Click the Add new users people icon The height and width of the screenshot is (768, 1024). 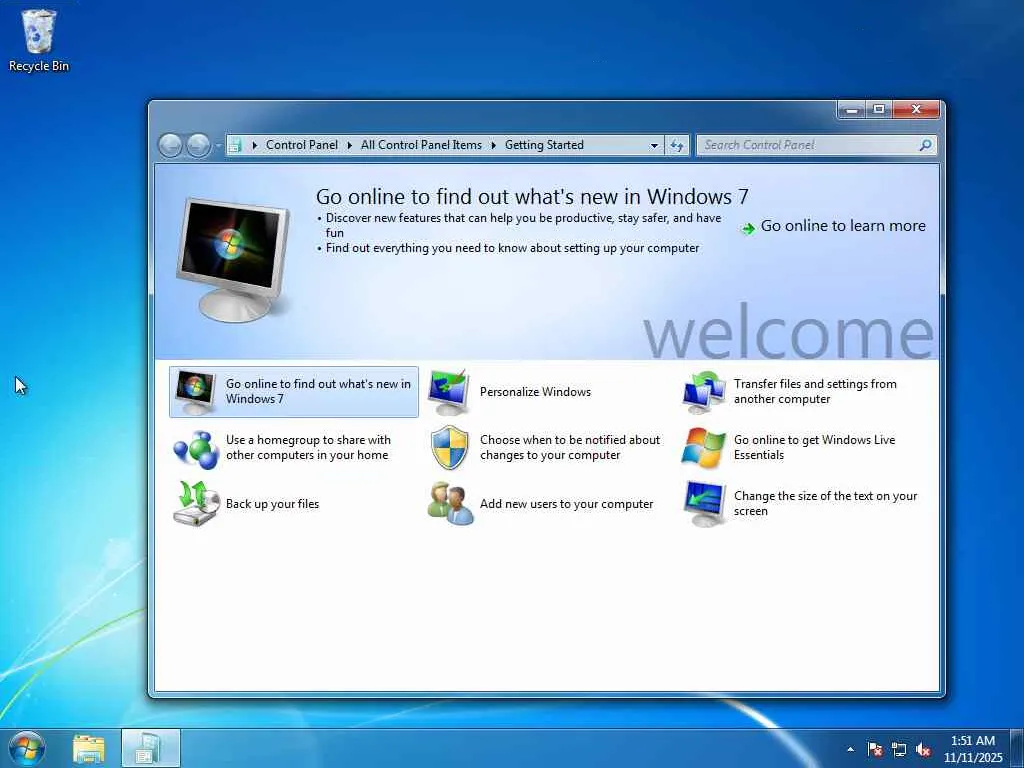pos(449,504)
